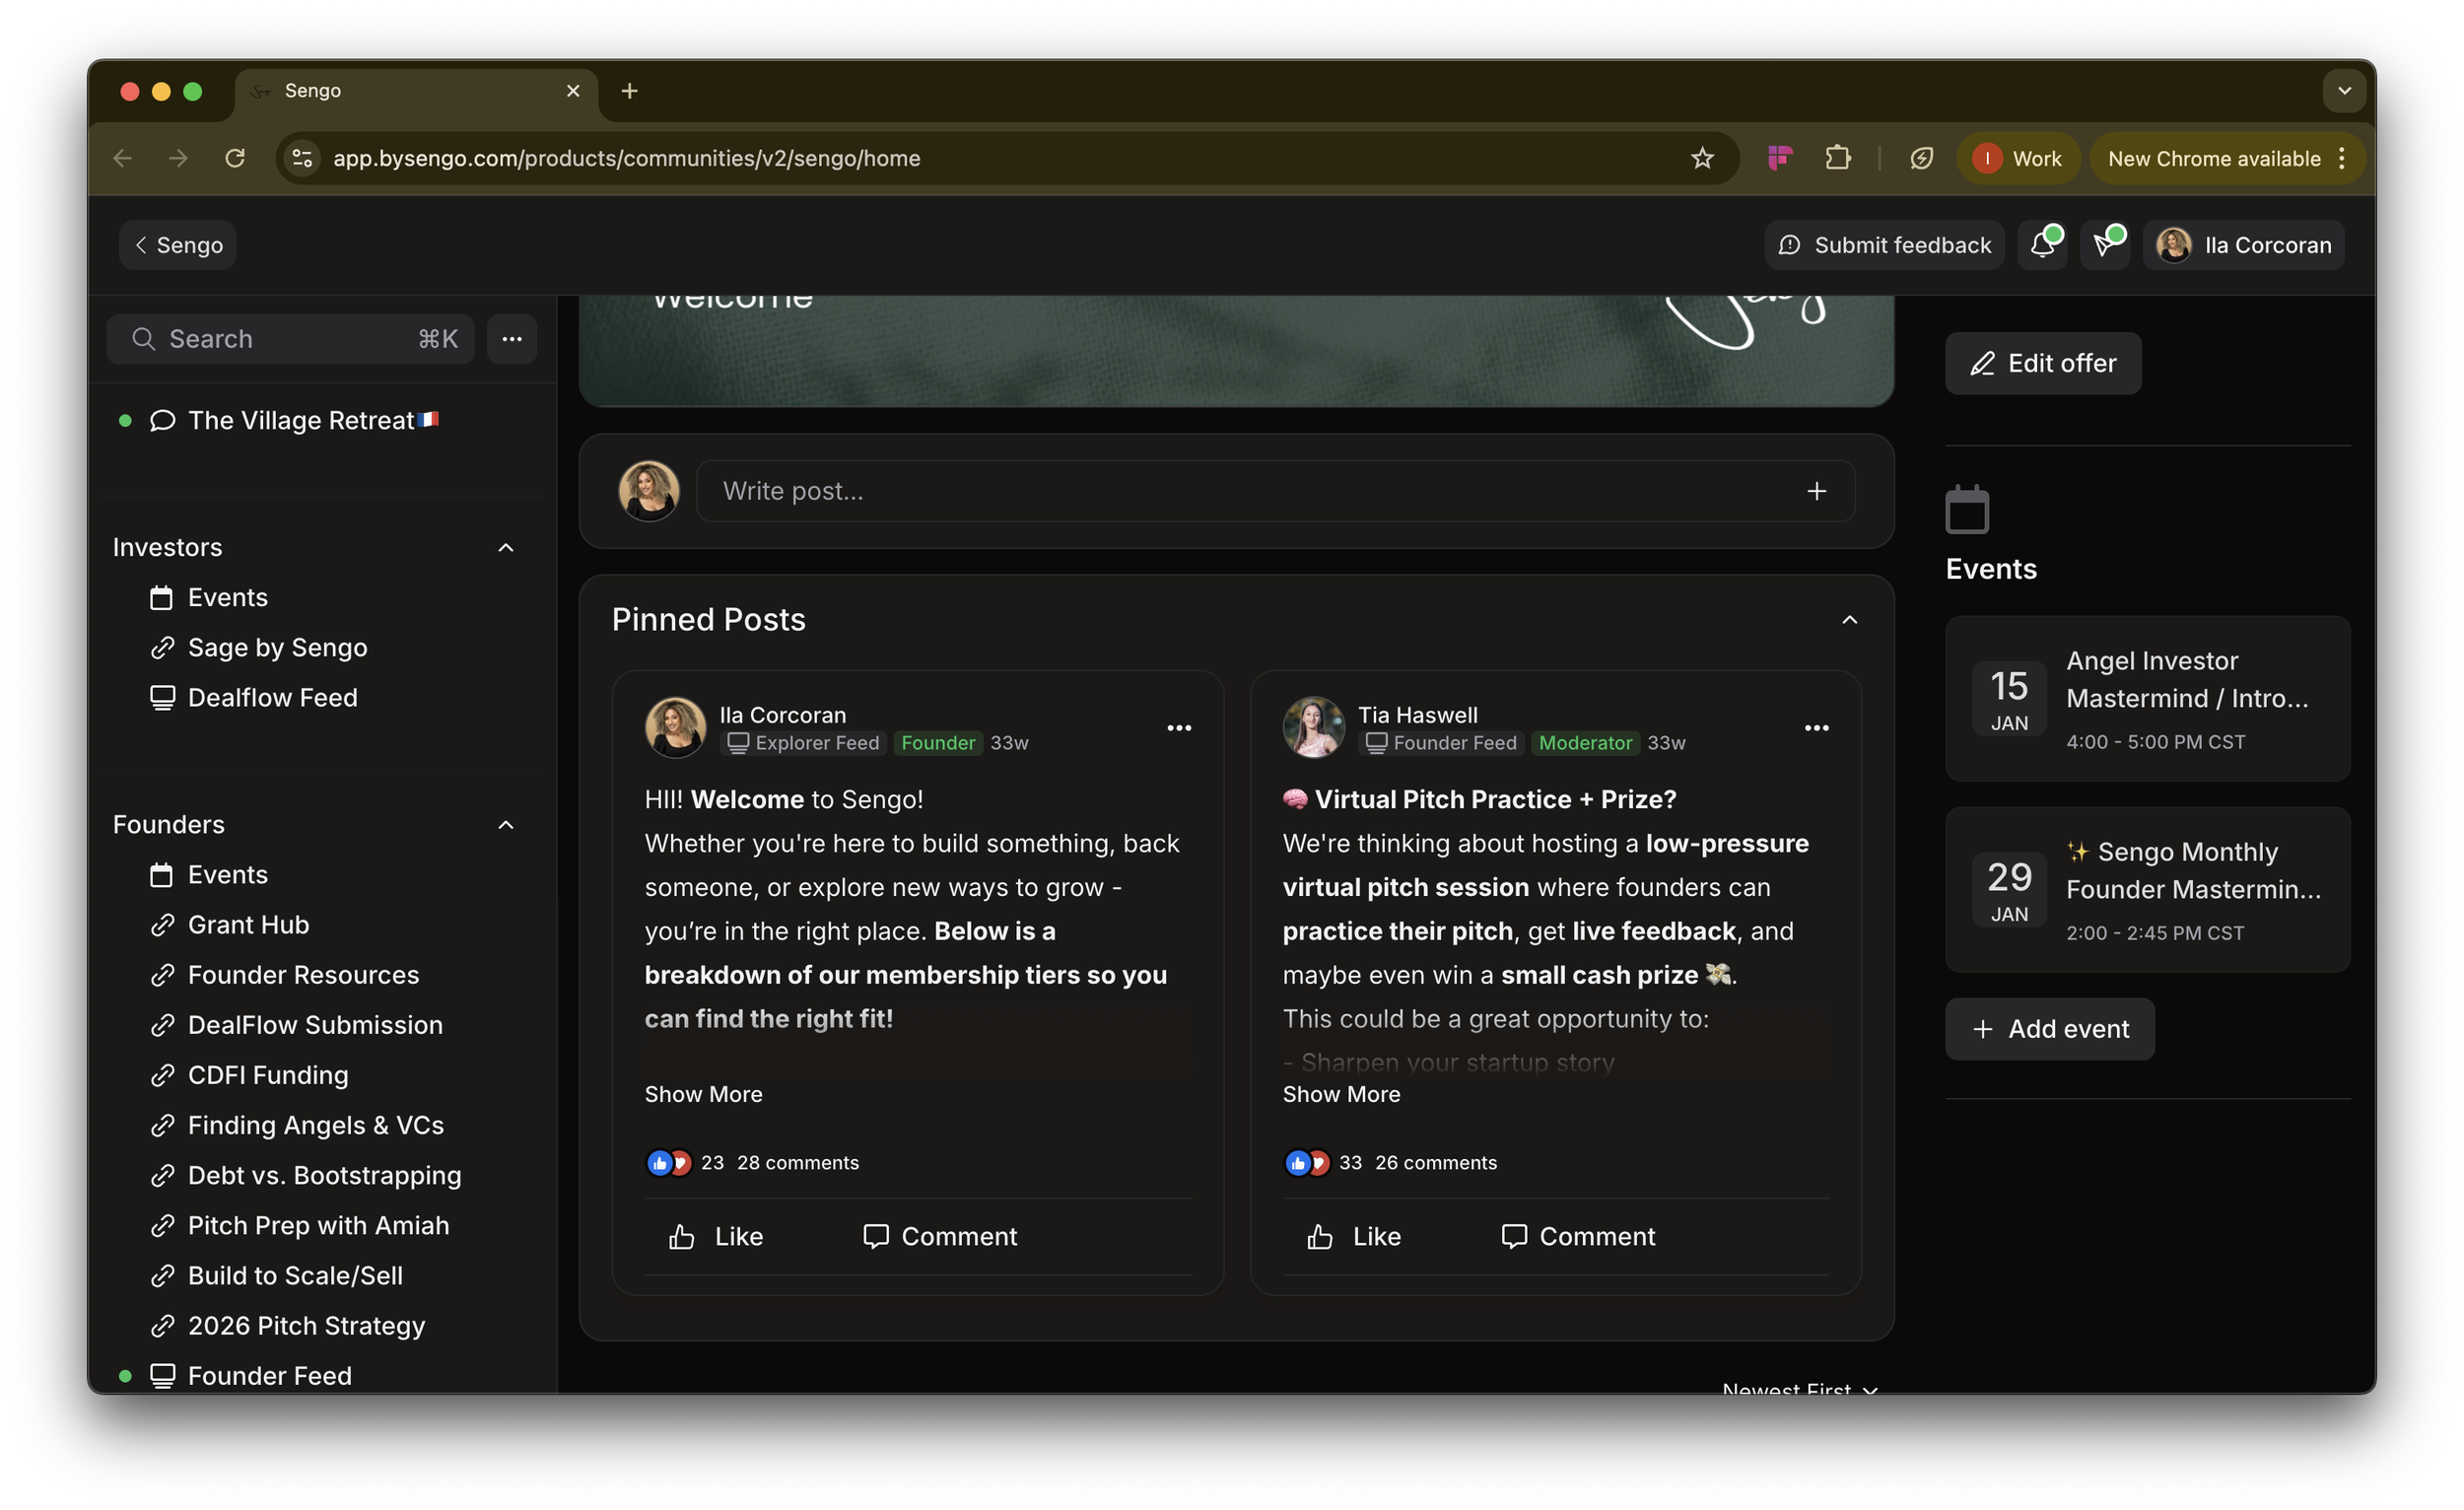Collapse the Pinned Posts panel
This screenshot has height=1510, width=2464.
(x=1849, y=620)
